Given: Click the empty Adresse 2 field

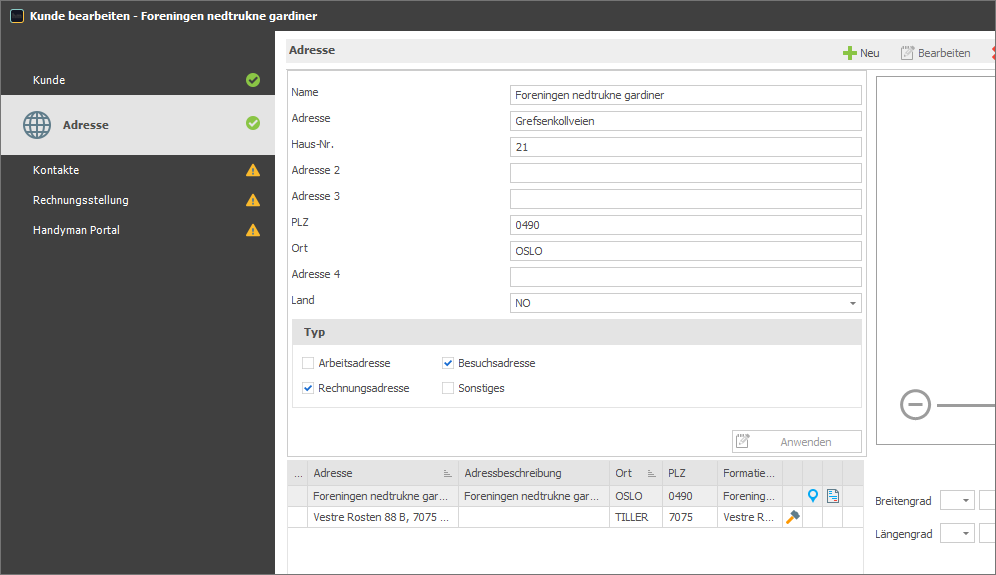Looking at the screenshot, I should [x=685, y=173].
